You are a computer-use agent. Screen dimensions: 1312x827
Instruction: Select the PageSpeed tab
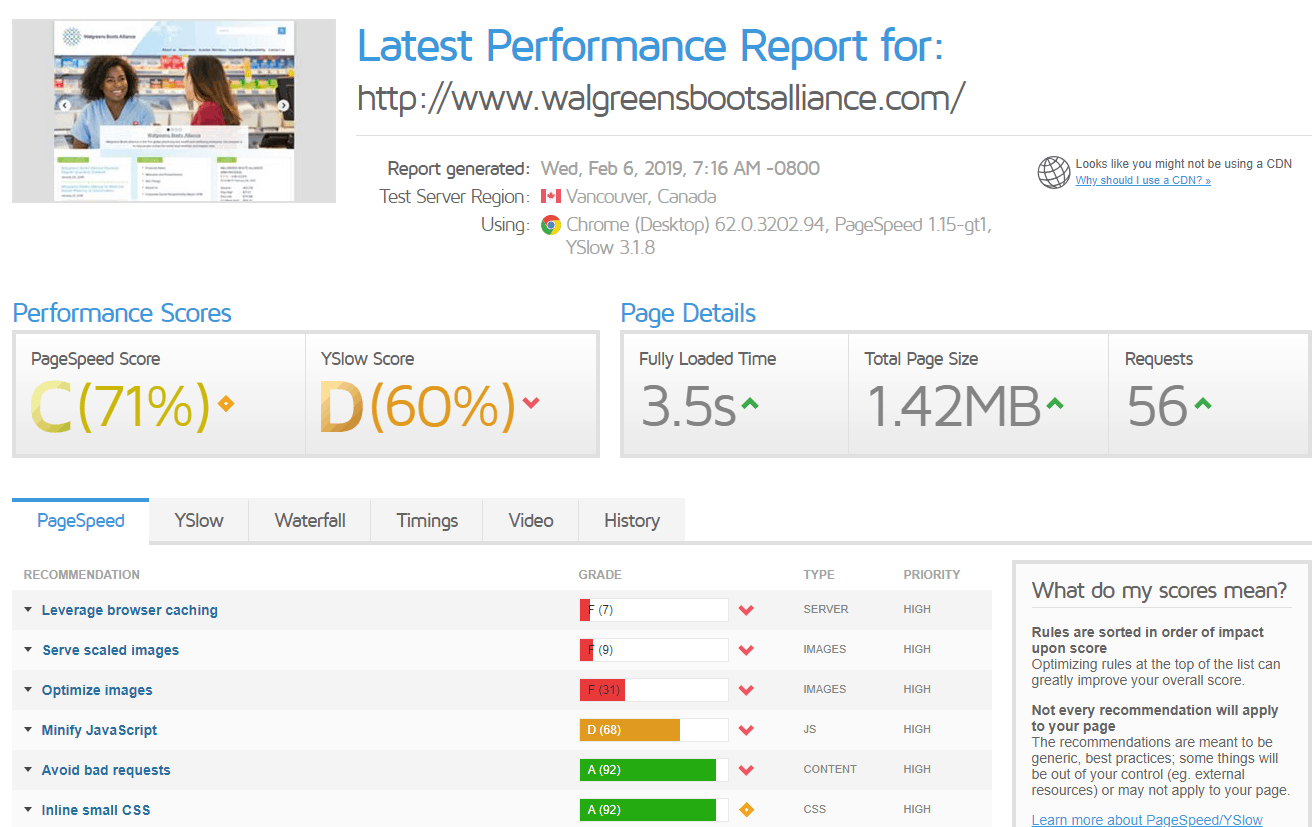click(81, 521)
